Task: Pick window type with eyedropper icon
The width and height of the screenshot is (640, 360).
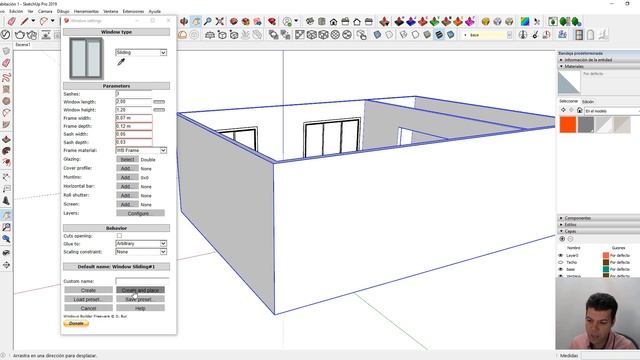Action: pos(121,62)
